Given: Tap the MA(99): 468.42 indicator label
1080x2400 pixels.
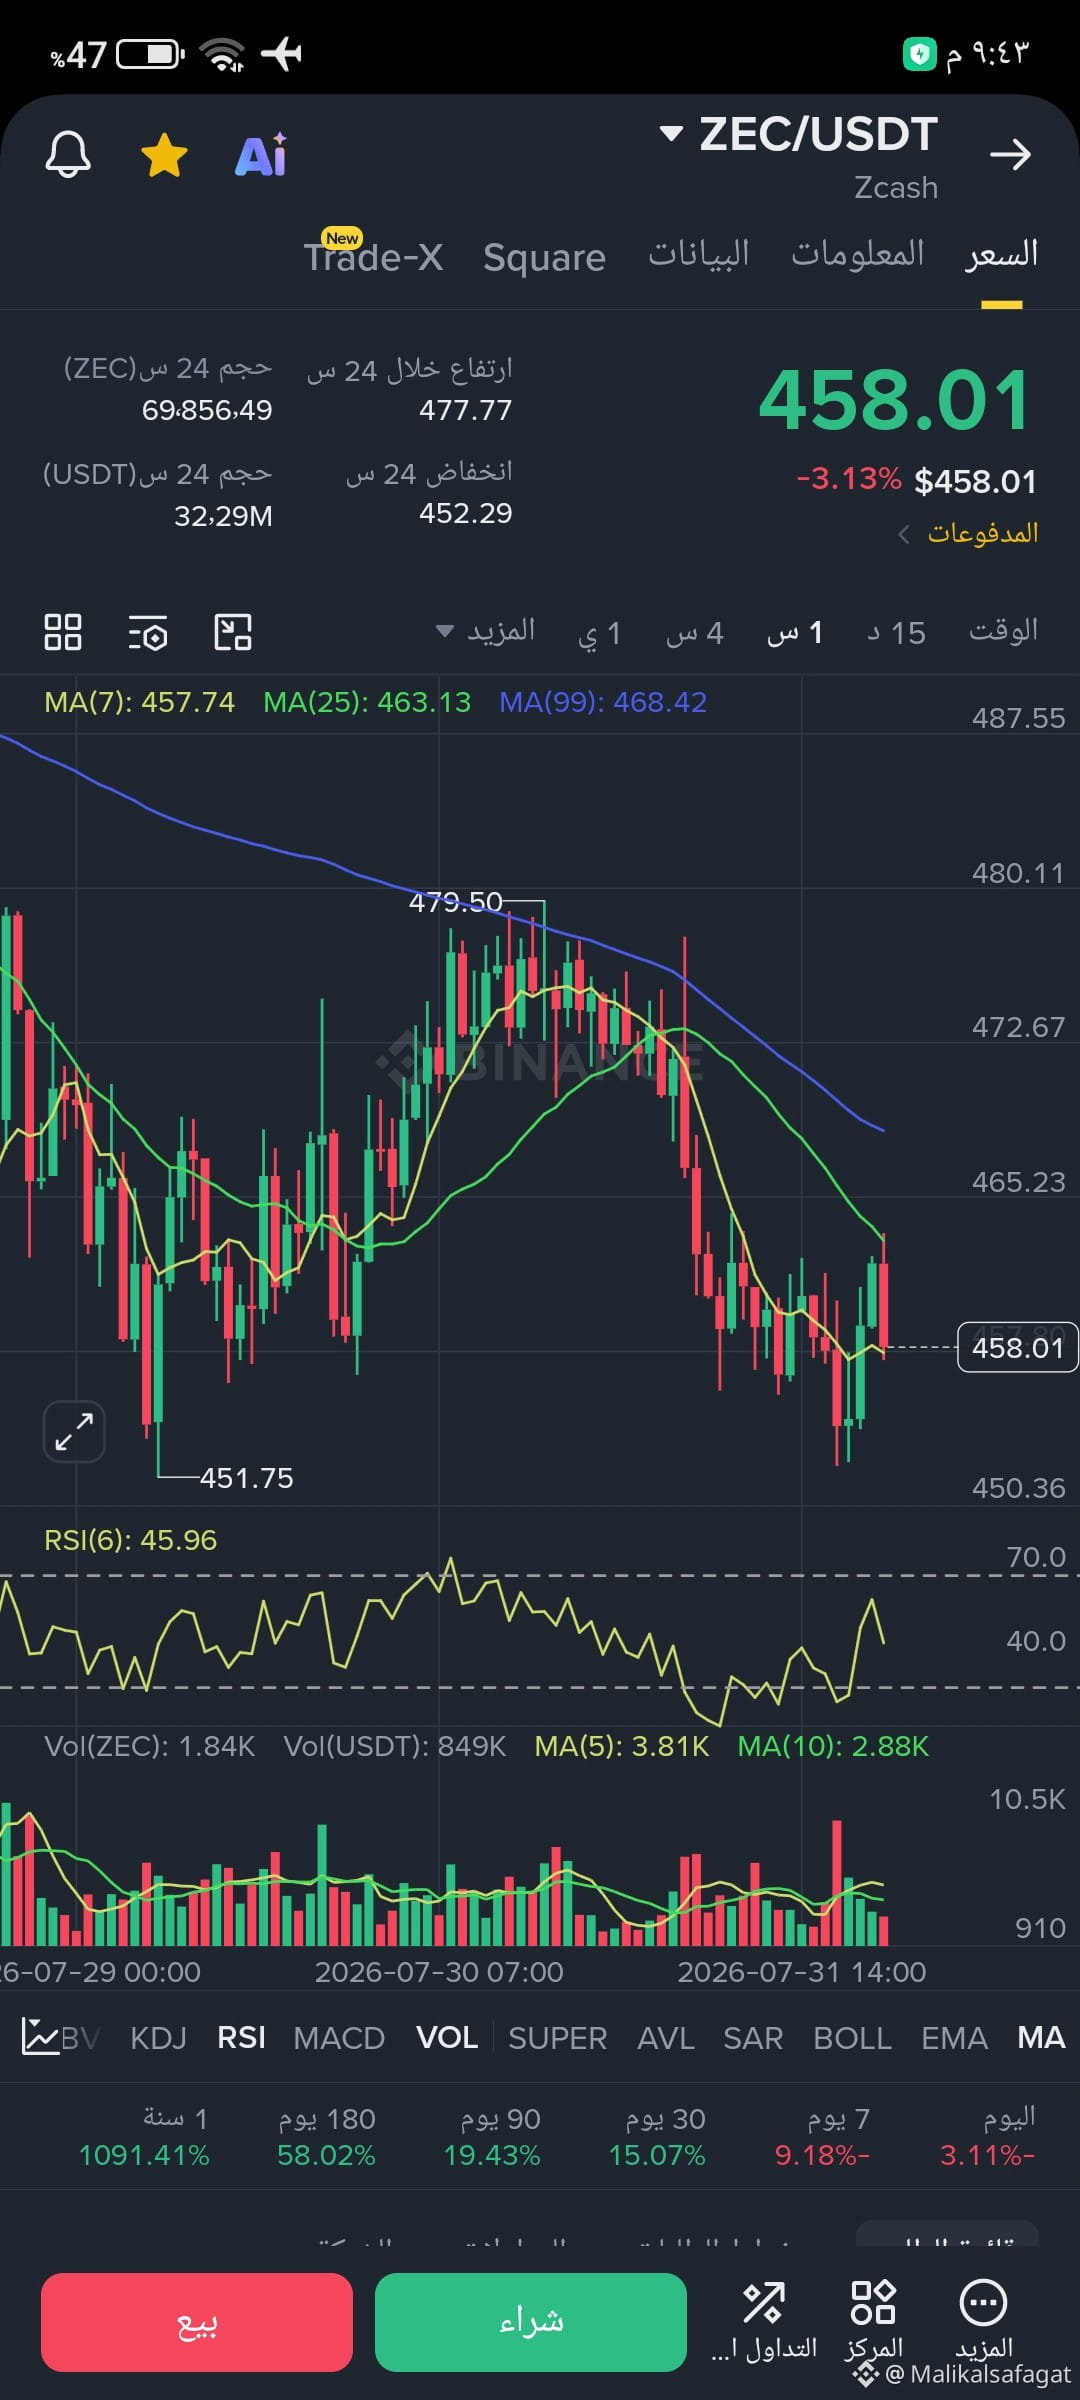Looking at the screenshot, I should point(603,702).
